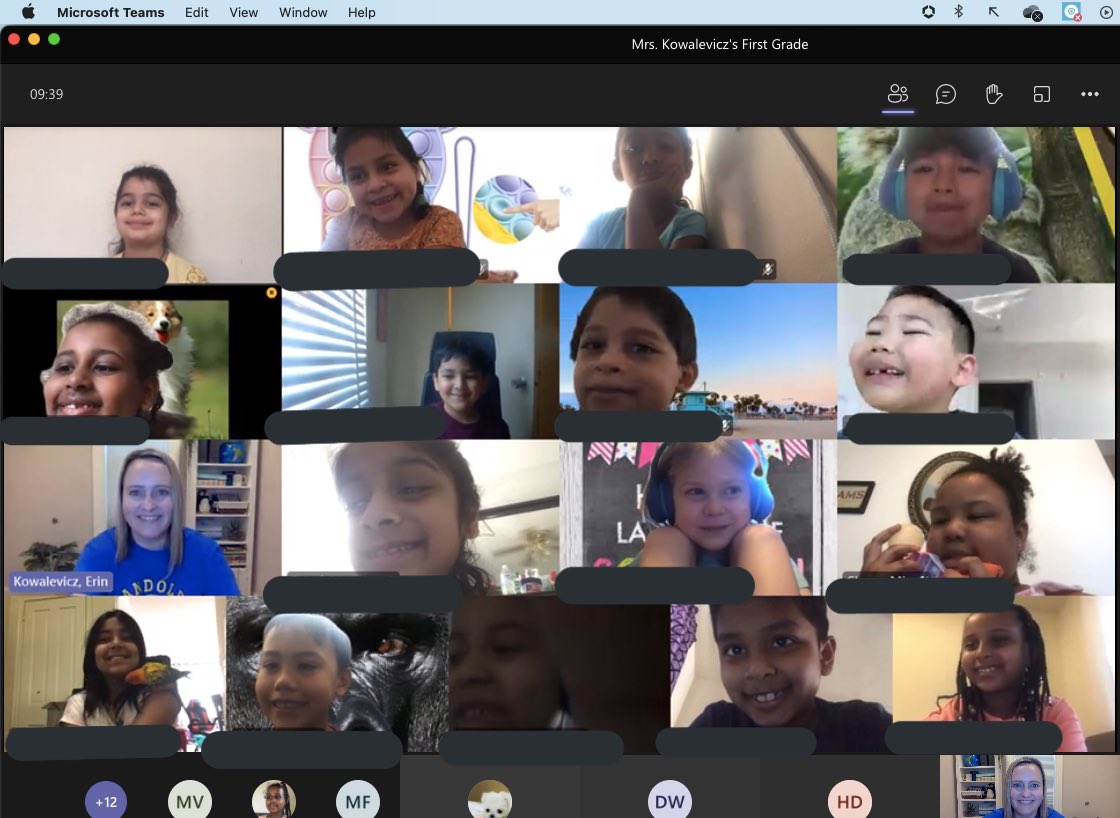Click the meeting timer 09:39
Screen dimensions: 1120x818
[x=46, y=94]
